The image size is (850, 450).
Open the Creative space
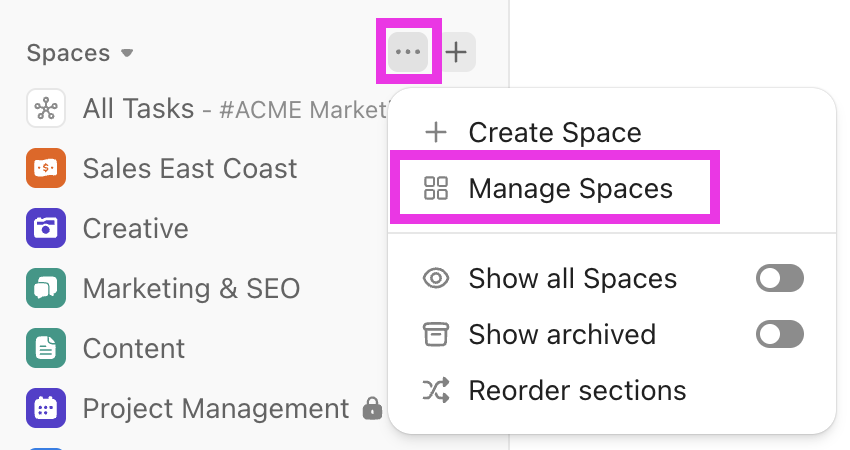[x=136, y=229]
